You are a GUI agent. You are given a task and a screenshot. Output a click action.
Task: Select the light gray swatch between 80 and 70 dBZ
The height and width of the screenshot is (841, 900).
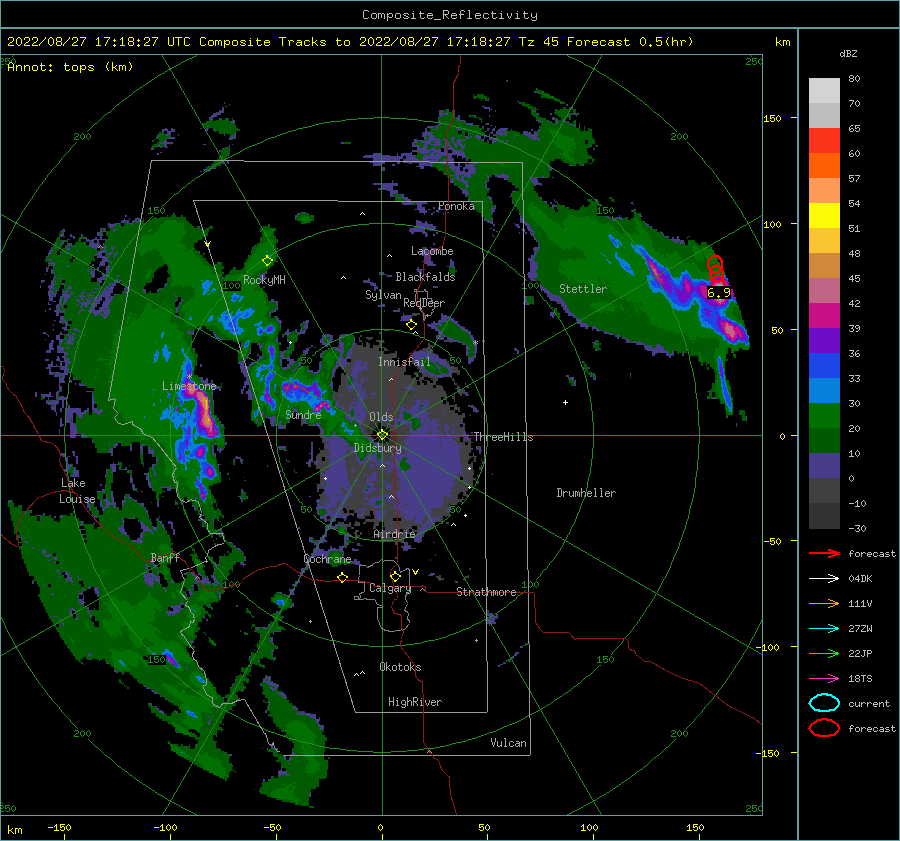tap(824, 91)
